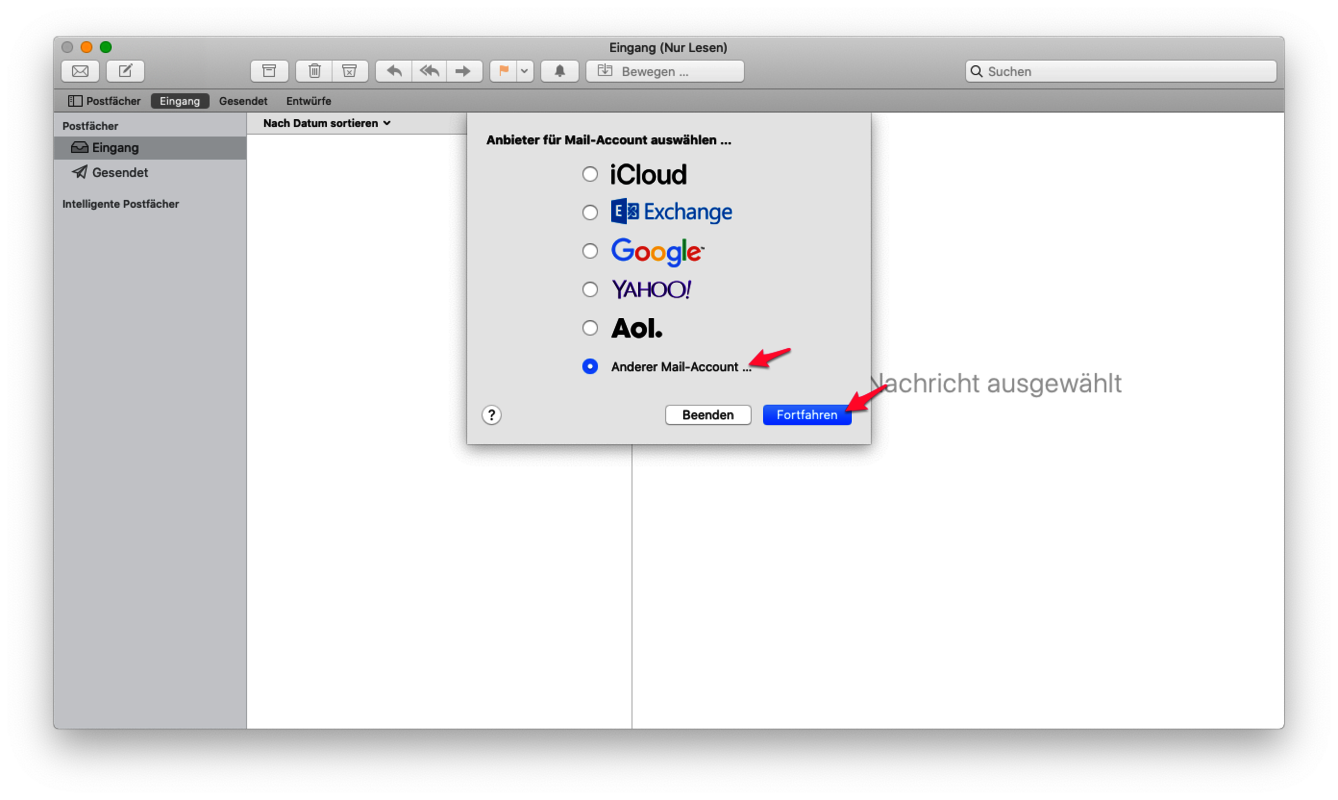Click the Postfächer sidebar section heading
Image resolution: width=1338 pixels, height=800 pixels.
(90, 126)
